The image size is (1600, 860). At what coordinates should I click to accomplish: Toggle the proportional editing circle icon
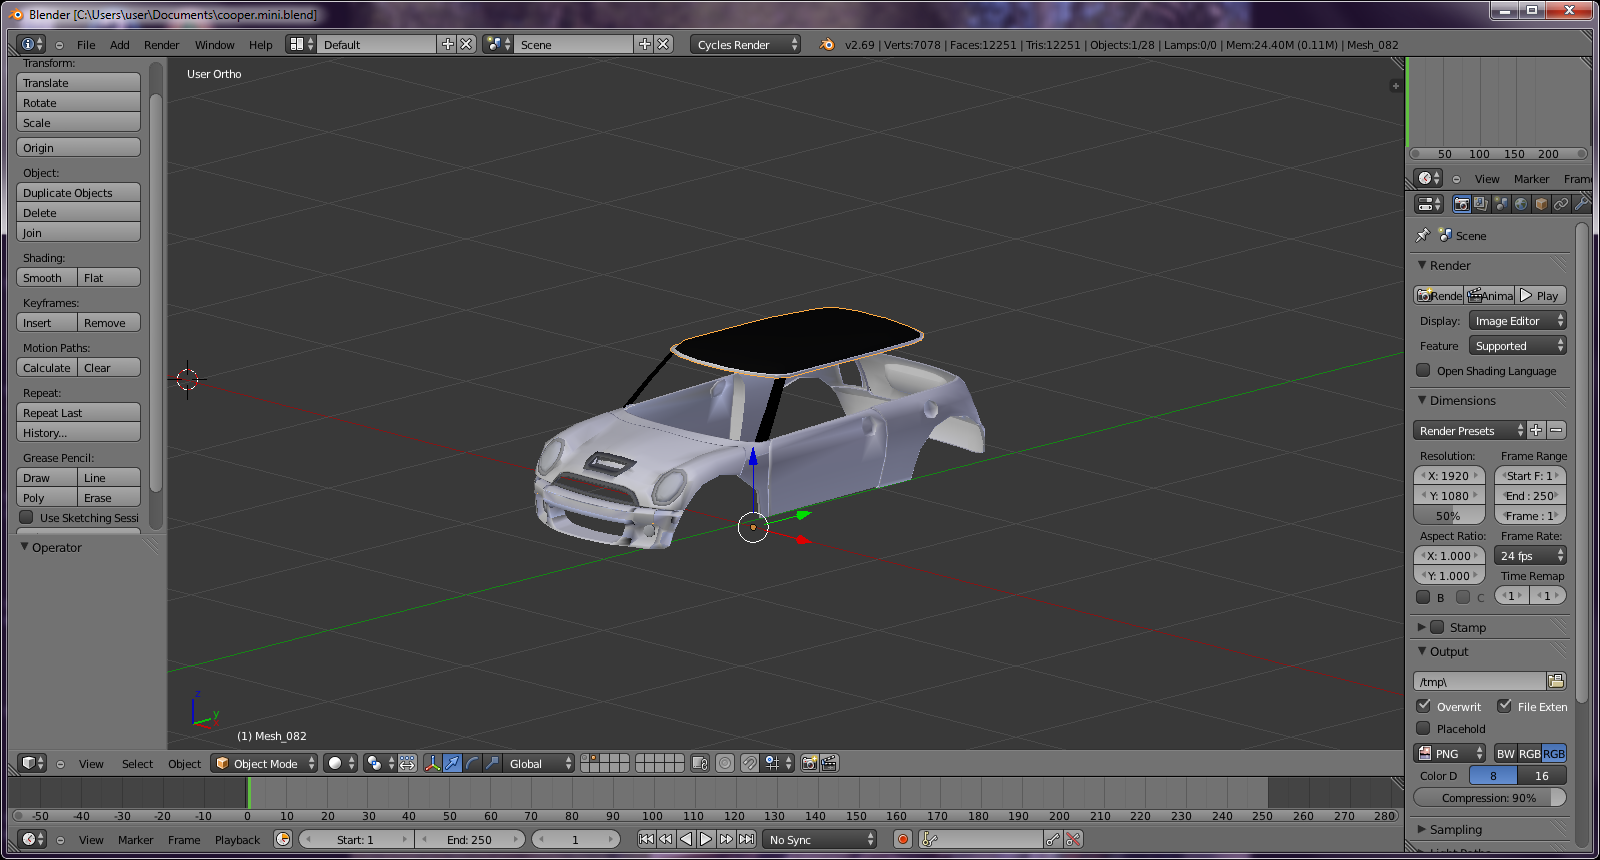coord(725,763)
